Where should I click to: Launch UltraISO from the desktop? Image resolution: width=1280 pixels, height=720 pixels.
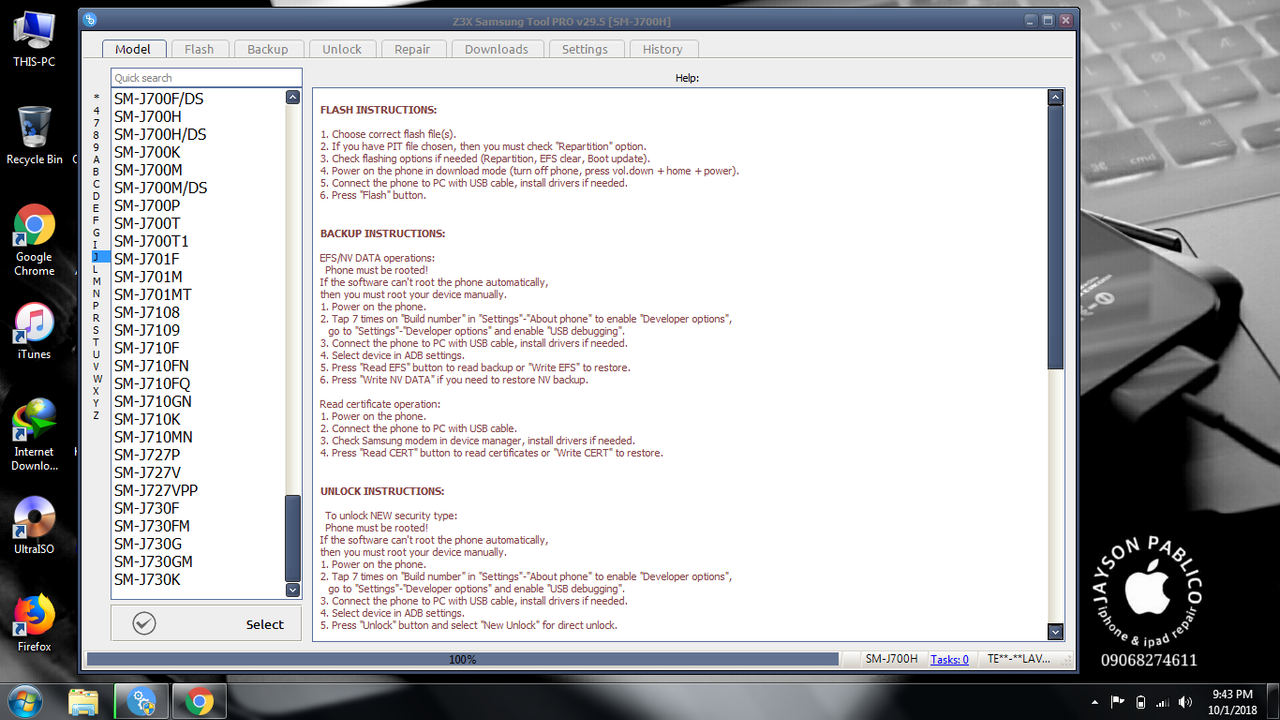pos(34,525)
